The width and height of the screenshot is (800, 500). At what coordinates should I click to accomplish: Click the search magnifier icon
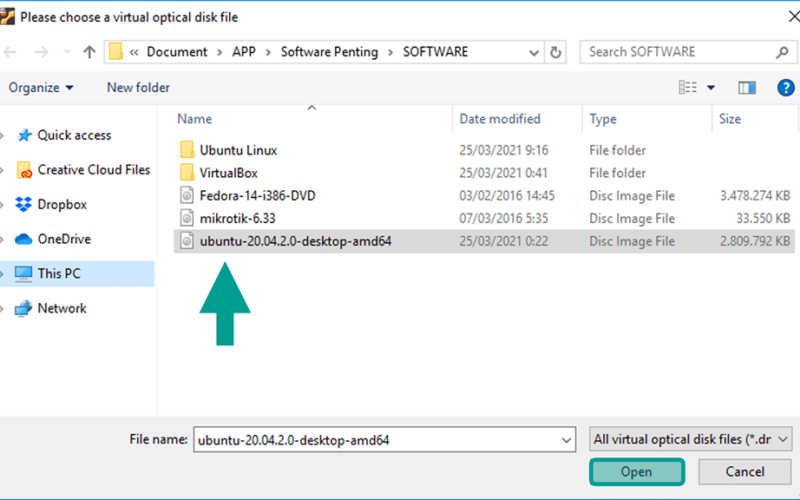coord(782,52)
